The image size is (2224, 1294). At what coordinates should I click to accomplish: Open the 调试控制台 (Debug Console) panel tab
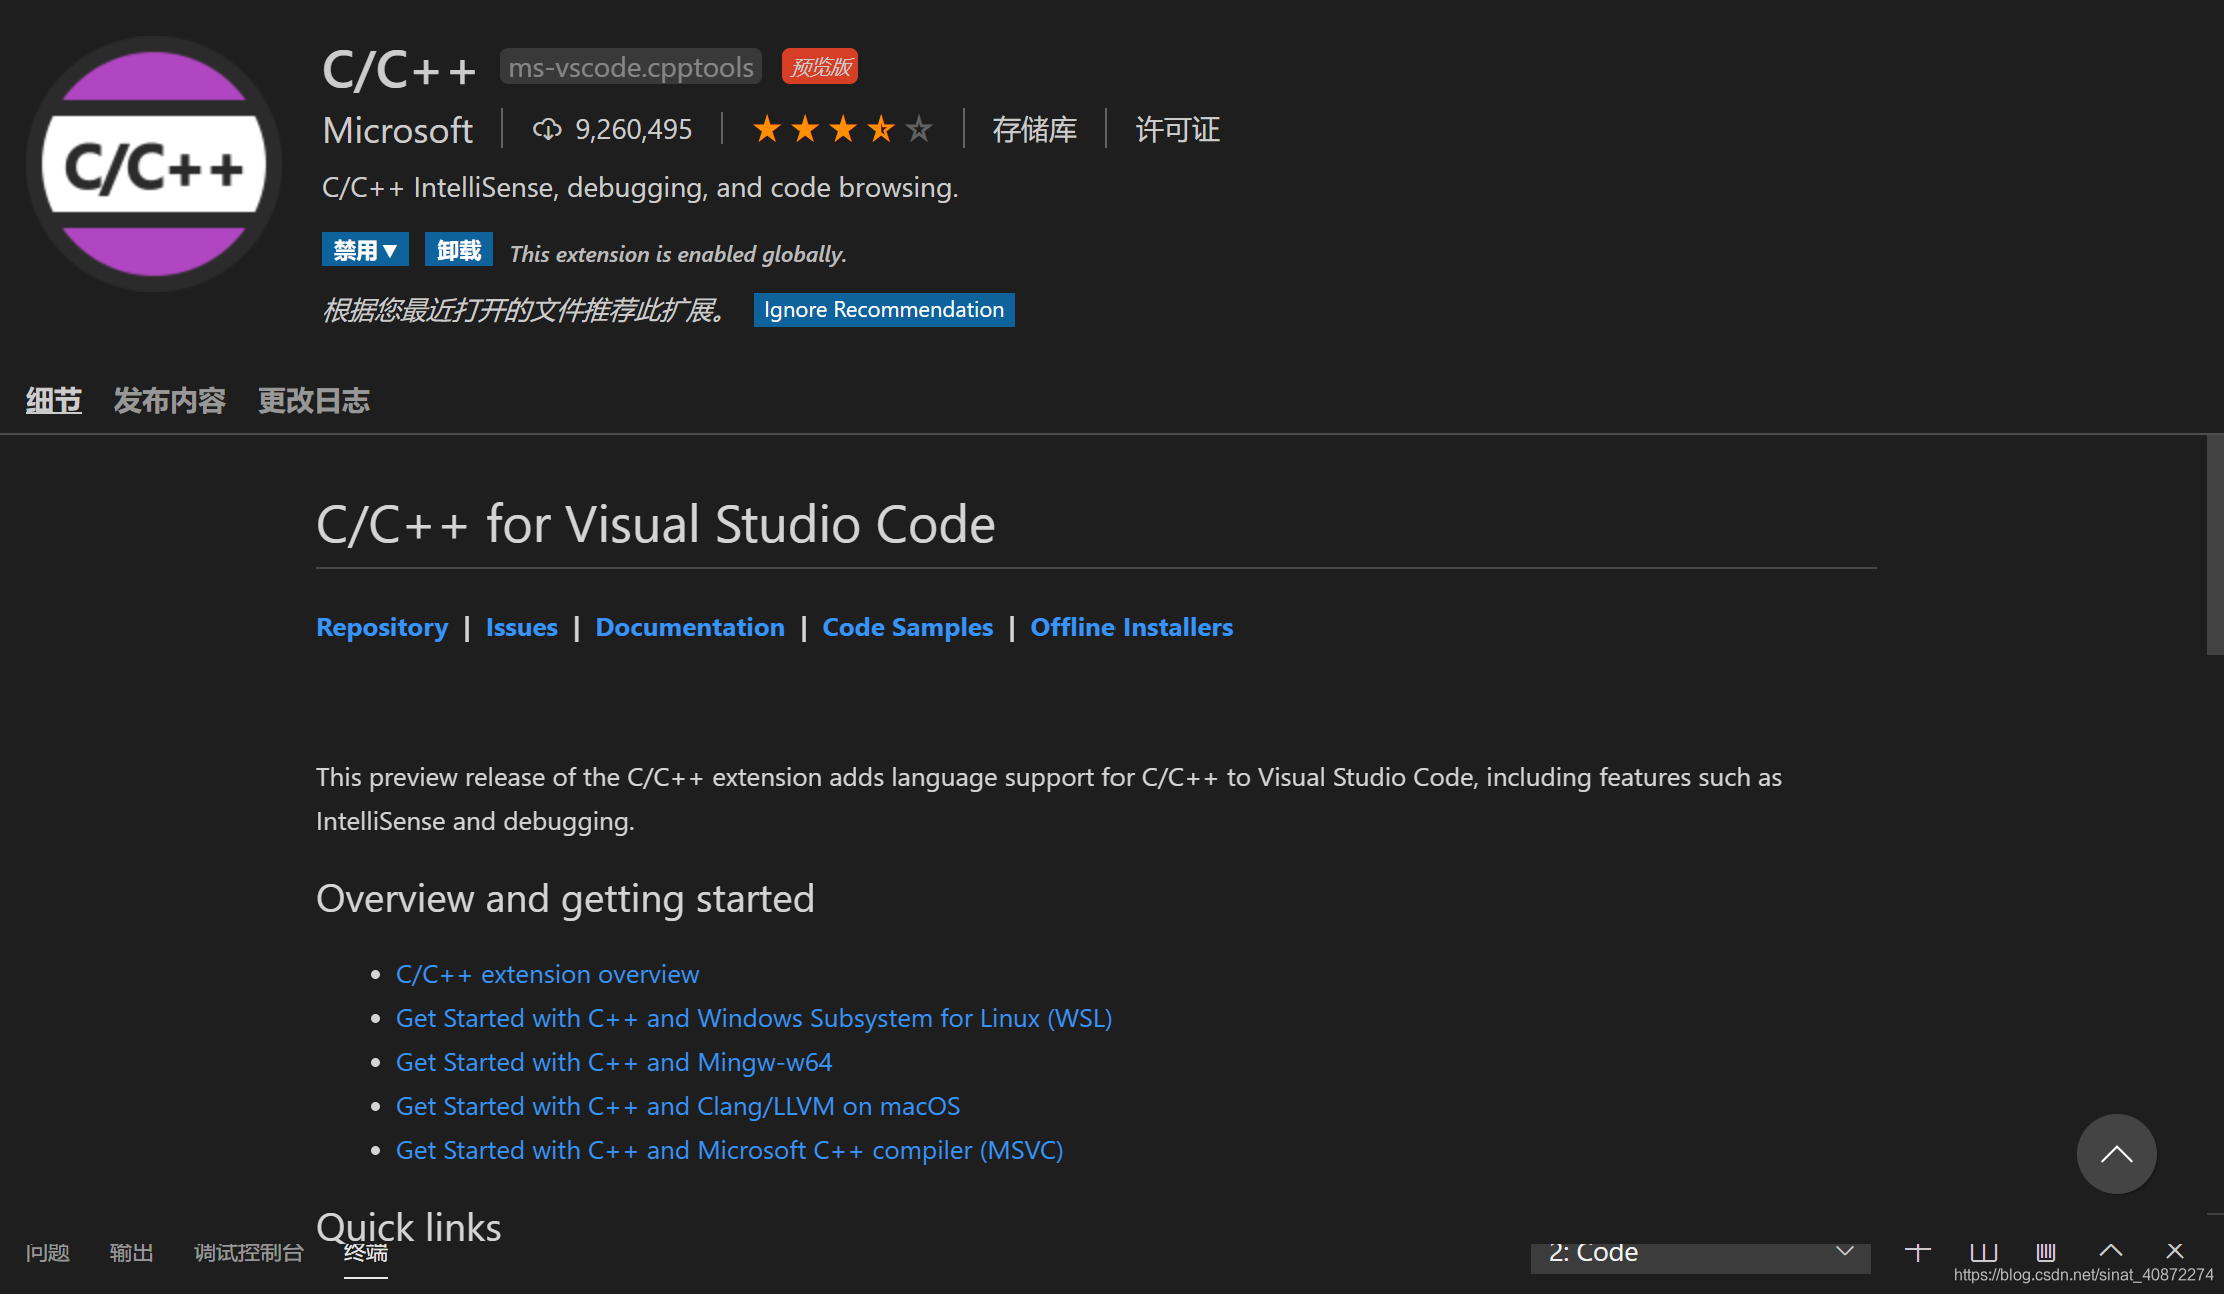249,1253
